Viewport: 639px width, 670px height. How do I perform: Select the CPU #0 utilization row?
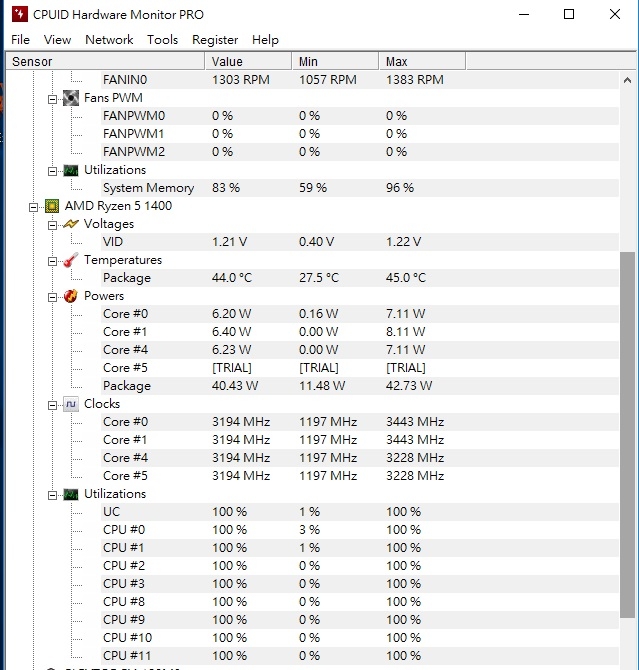pyautogui.click(x=359, y=530)
